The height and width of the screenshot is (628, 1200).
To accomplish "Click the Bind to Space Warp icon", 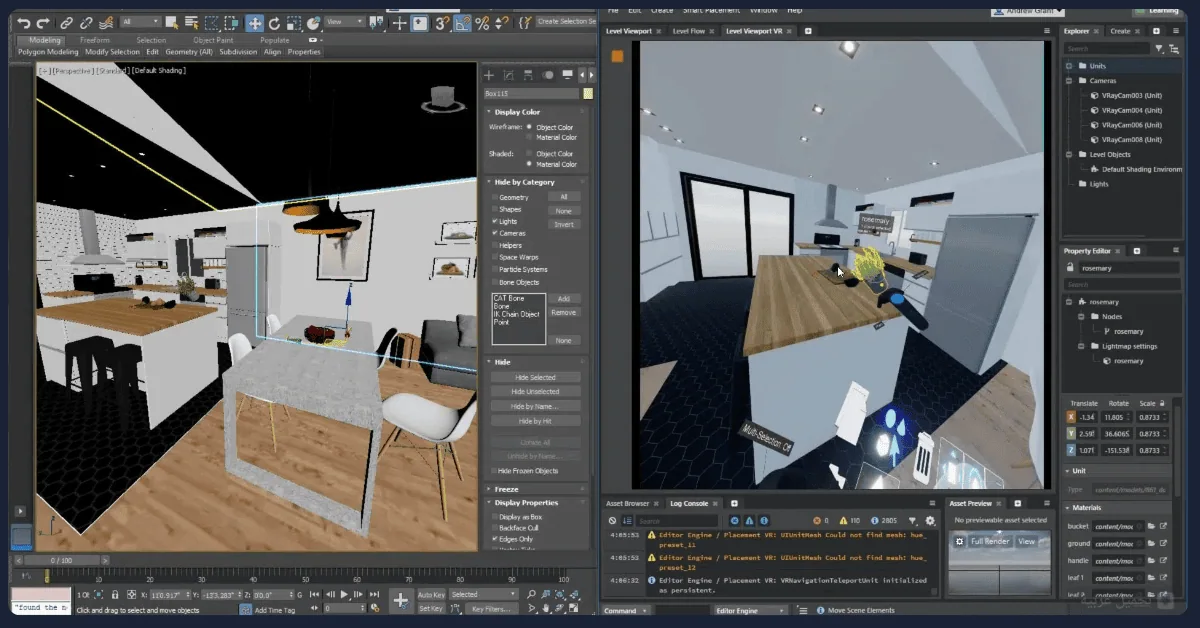I will click(x=107, y=22).
